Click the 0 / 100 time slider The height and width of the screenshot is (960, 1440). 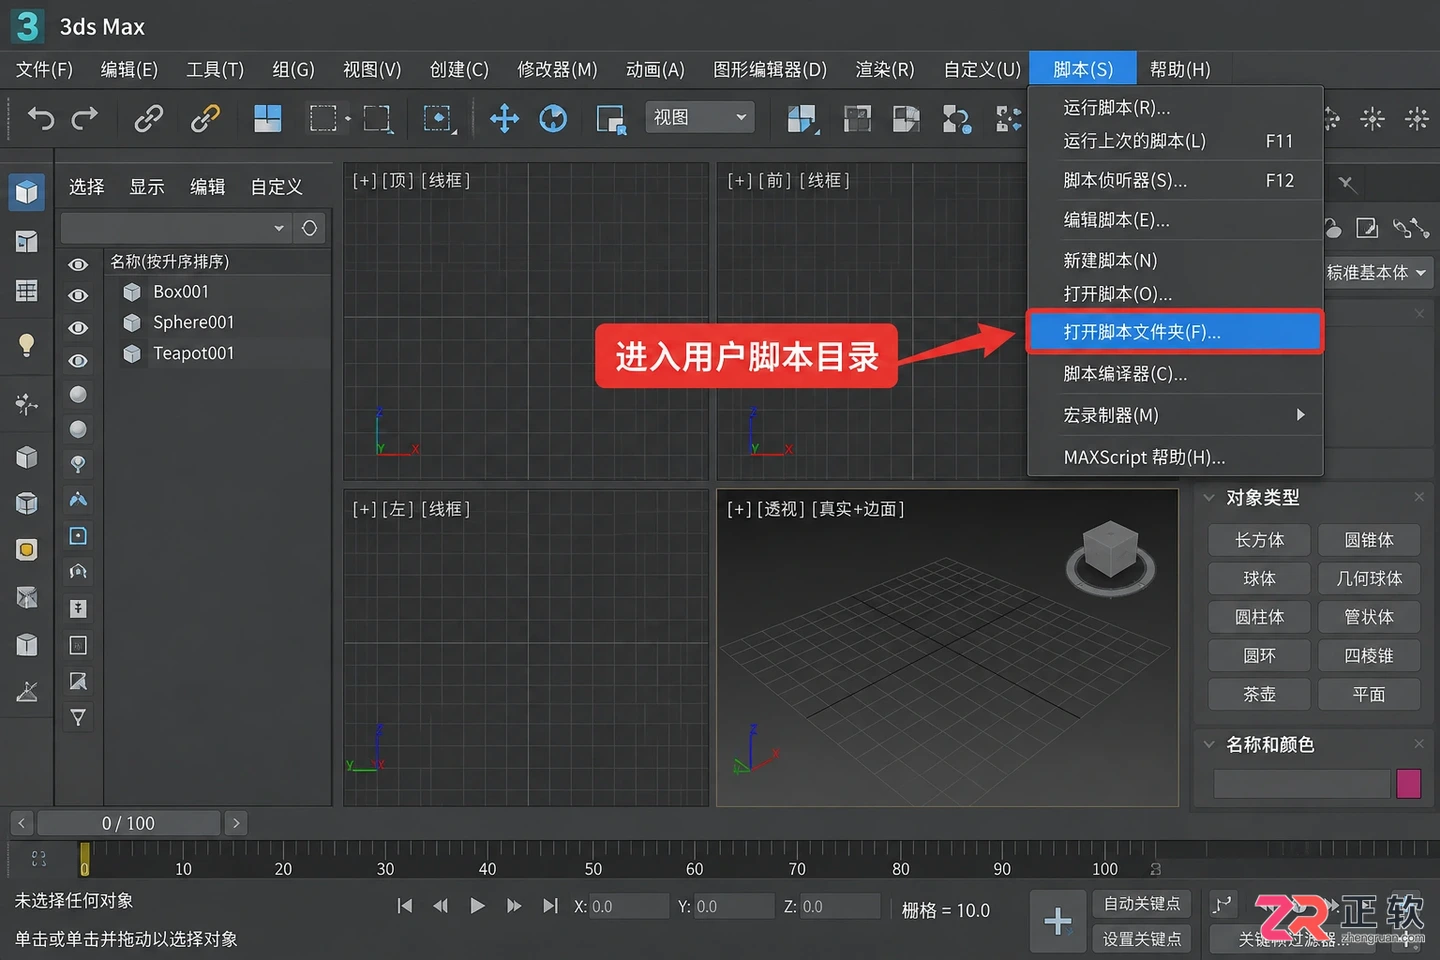click(x=128, y=823)
